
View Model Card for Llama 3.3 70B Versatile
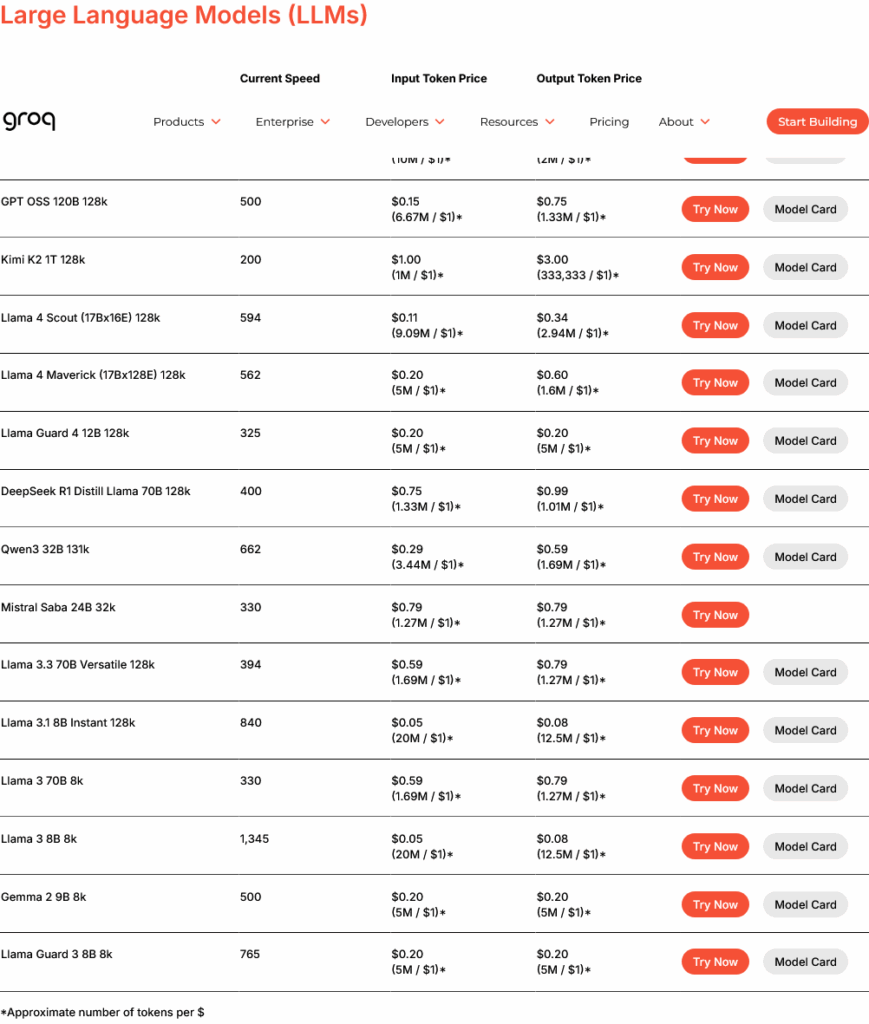805,673
